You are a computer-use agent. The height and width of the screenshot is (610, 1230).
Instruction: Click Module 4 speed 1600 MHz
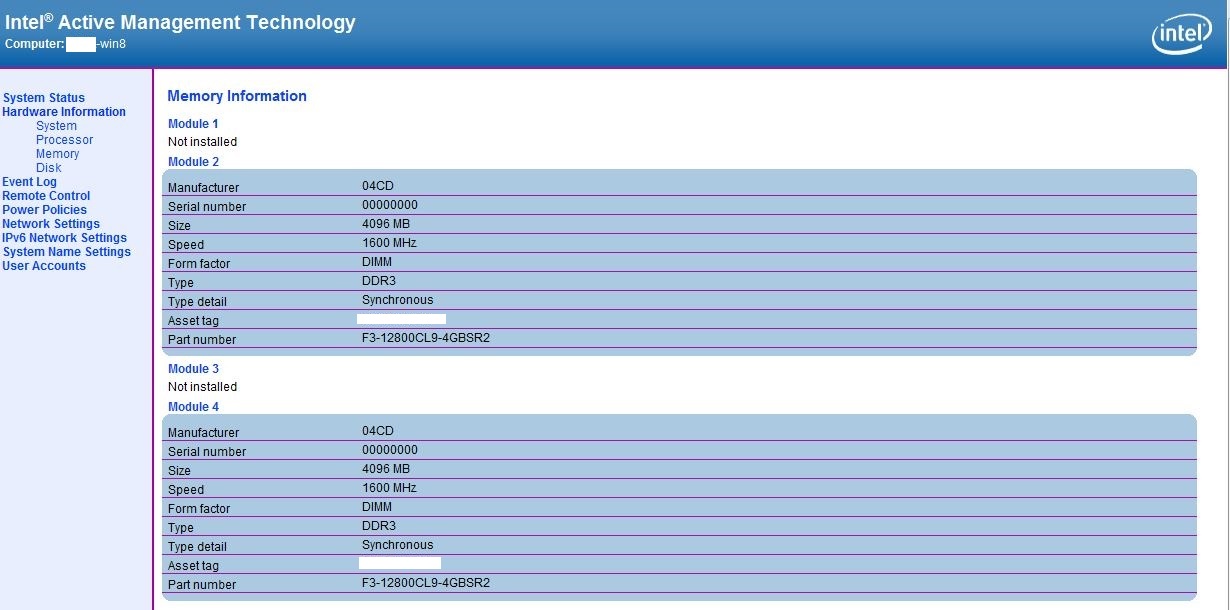[389, 488]
